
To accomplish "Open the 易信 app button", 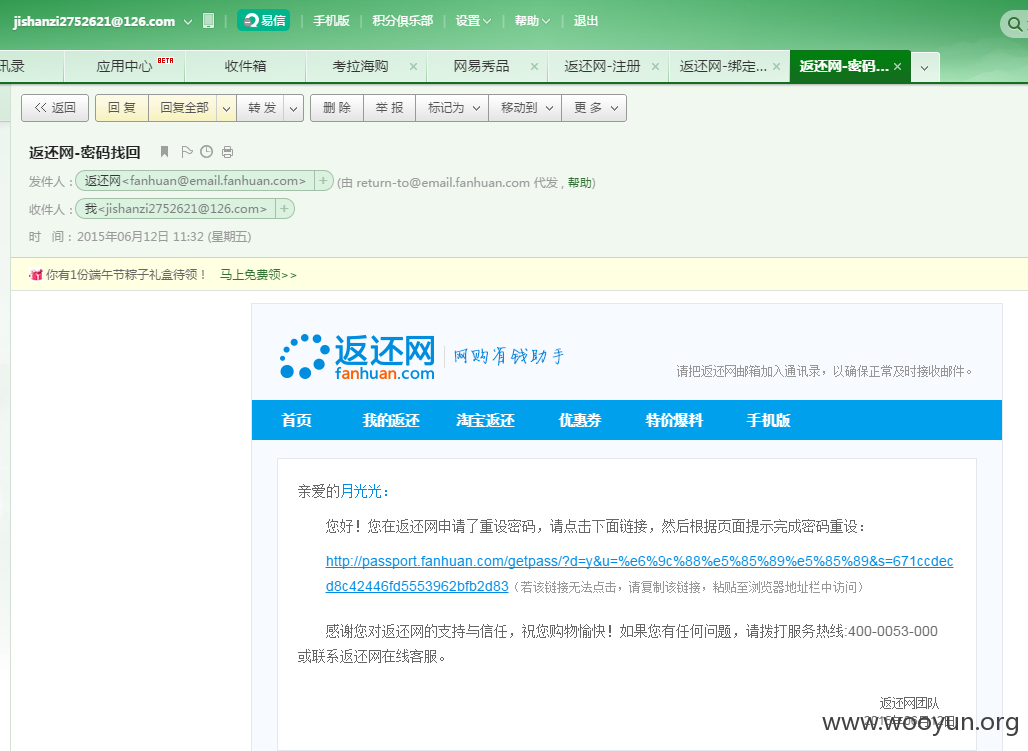I will pyautogui.click(x=264, y=21).
